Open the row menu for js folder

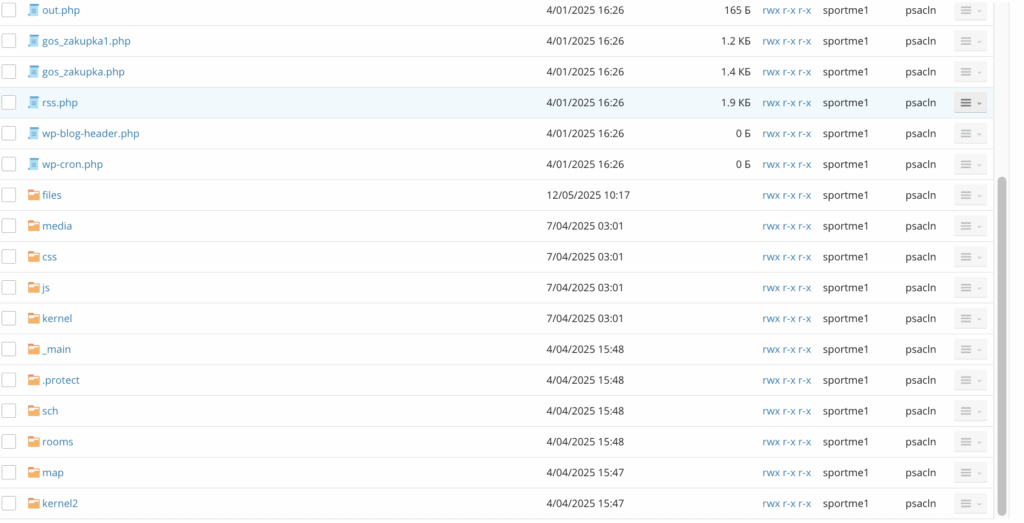tap(970, 288)
